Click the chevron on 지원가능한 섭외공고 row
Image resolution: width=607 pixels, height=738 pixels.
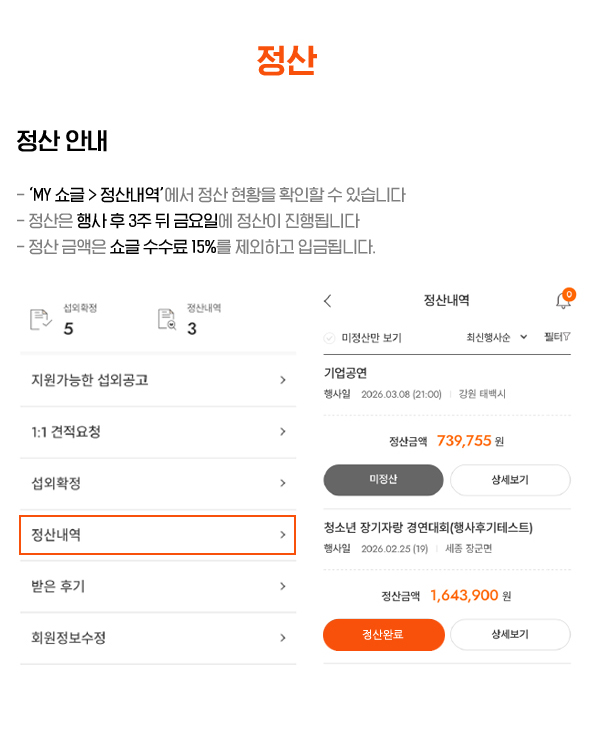tap(283, 380)
